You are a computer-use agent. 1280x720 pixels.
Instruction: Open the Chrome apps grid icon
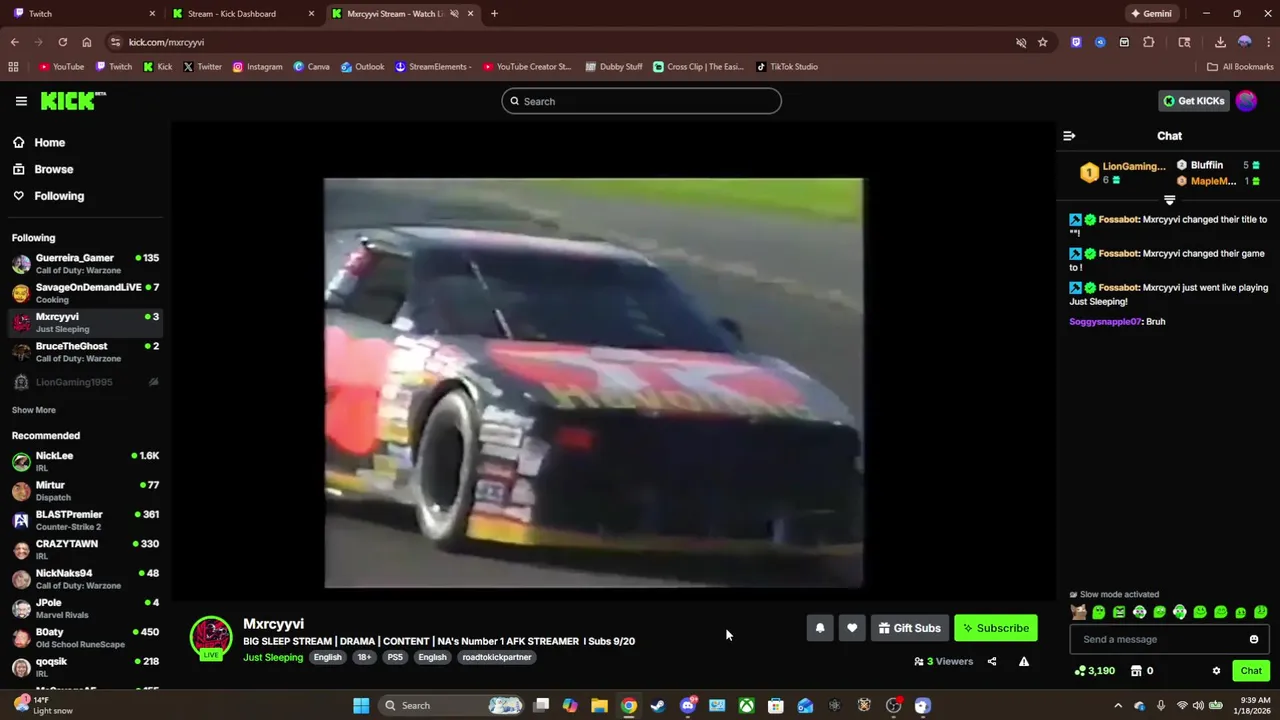pos(13,67)
